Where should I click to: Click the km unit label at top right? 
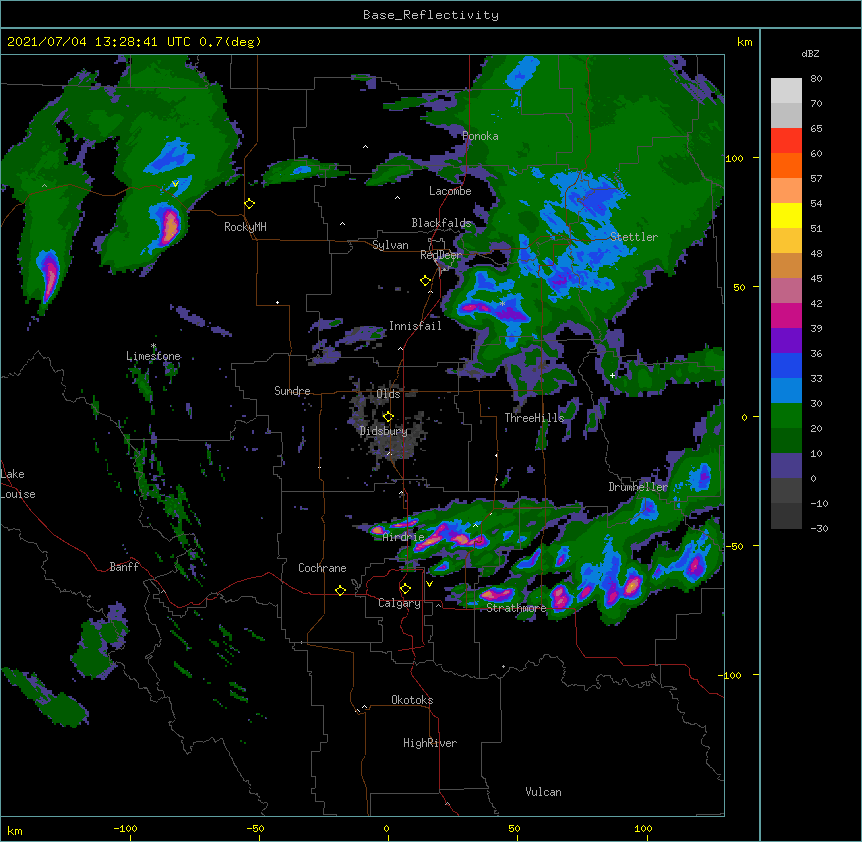(744, 42)
